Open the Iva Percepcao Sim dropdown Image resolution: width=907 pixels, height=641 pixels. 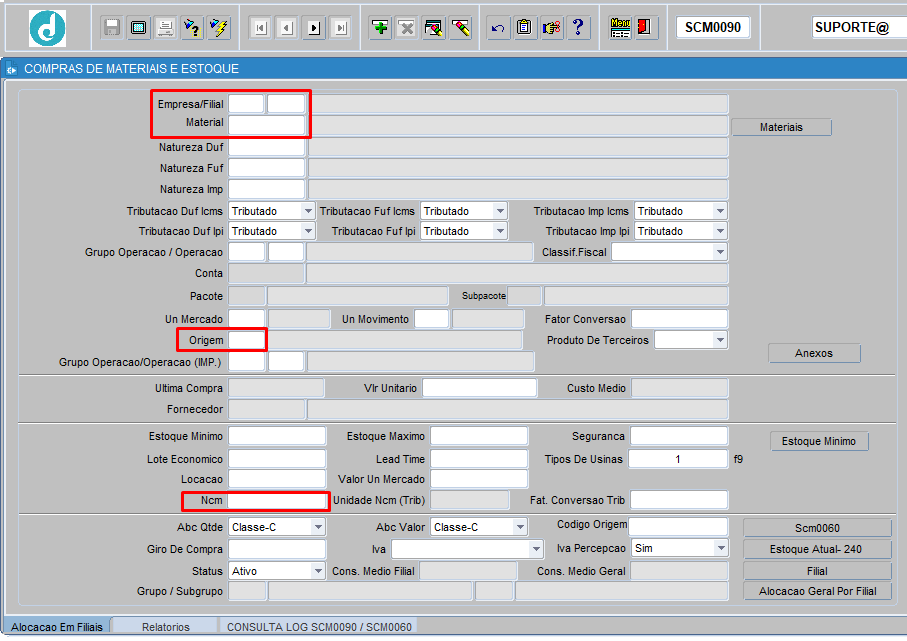click(721, 548)
